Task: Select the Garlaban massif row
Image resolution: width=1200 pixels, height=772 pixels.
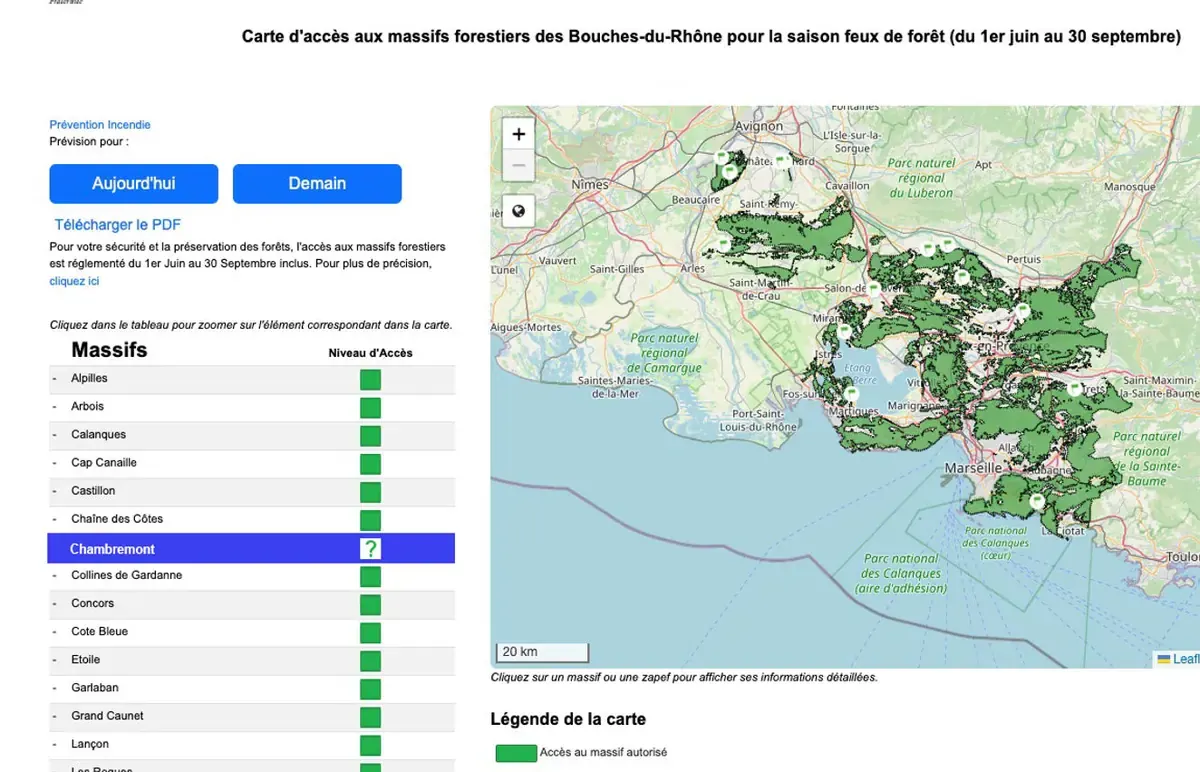Action: coord(251,688)
